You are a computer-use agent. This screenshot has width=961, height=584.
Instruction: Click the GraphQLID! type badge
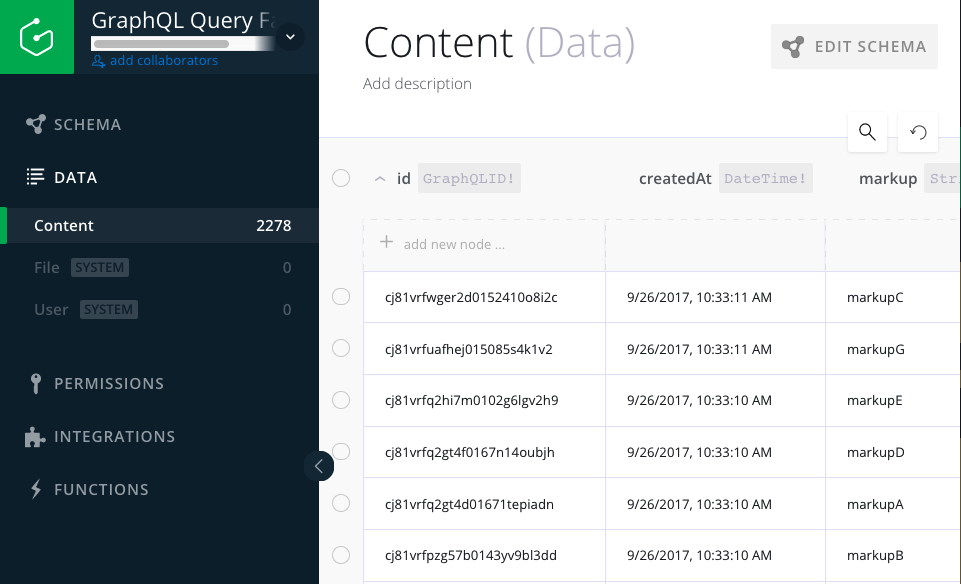tap(469, 178)
